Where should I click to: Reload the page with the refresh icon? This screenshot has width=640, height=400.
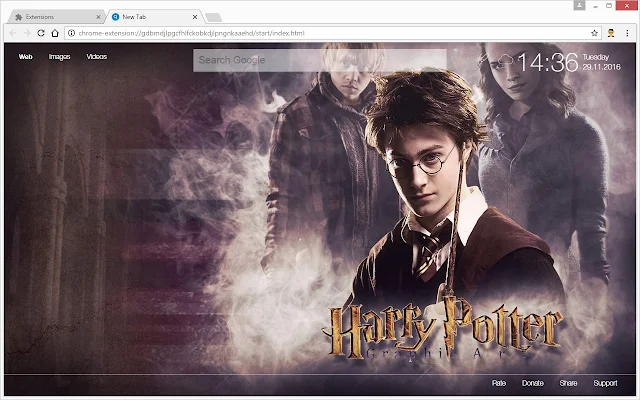point(41,33)
